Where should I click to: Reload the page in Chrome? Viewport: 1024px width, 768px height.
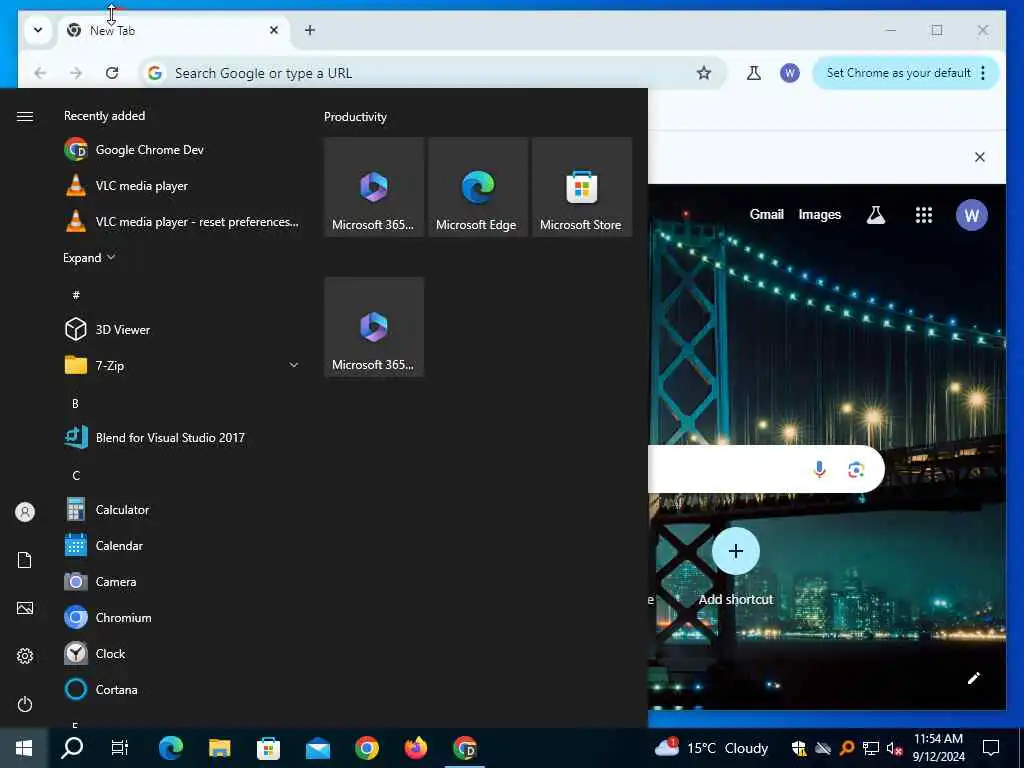(112, 73)
